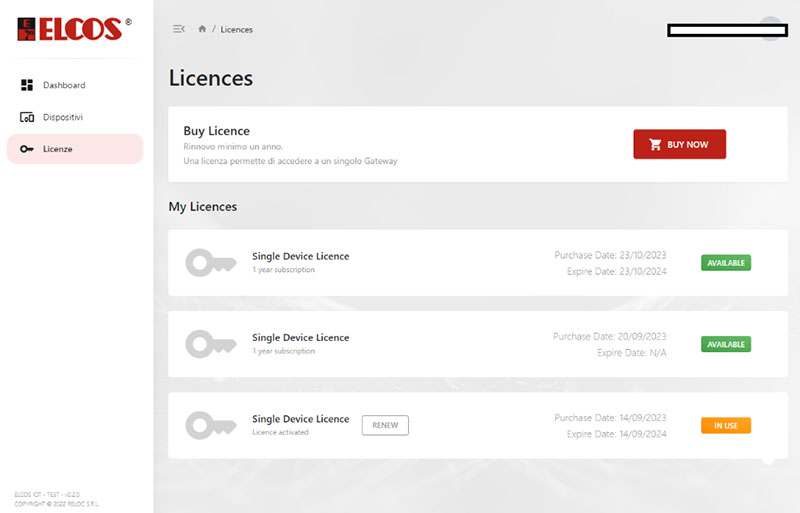
Task: Click the Licences breadcrumb text
Action: 237,30
